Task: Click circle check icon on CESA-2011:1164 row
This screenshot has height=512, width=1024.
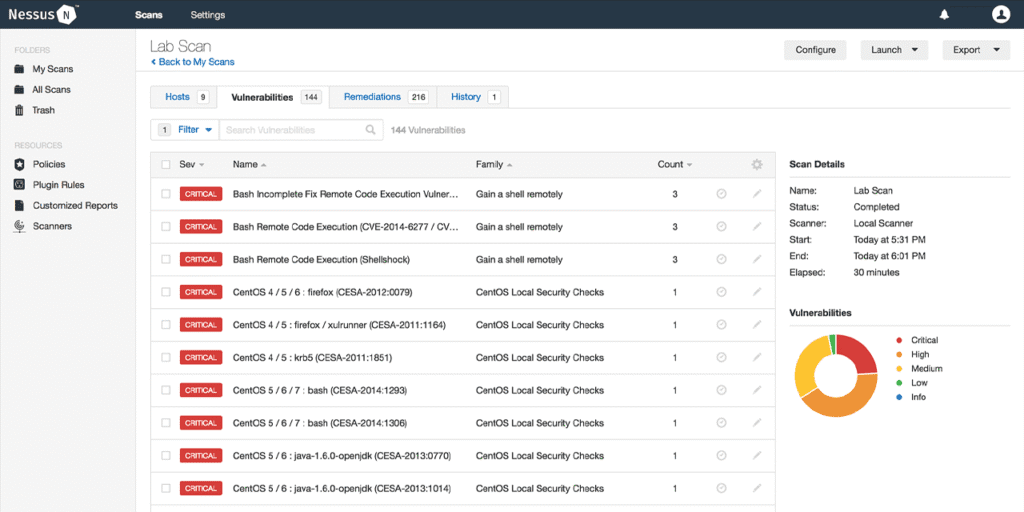Action: (x=722, y=325)
